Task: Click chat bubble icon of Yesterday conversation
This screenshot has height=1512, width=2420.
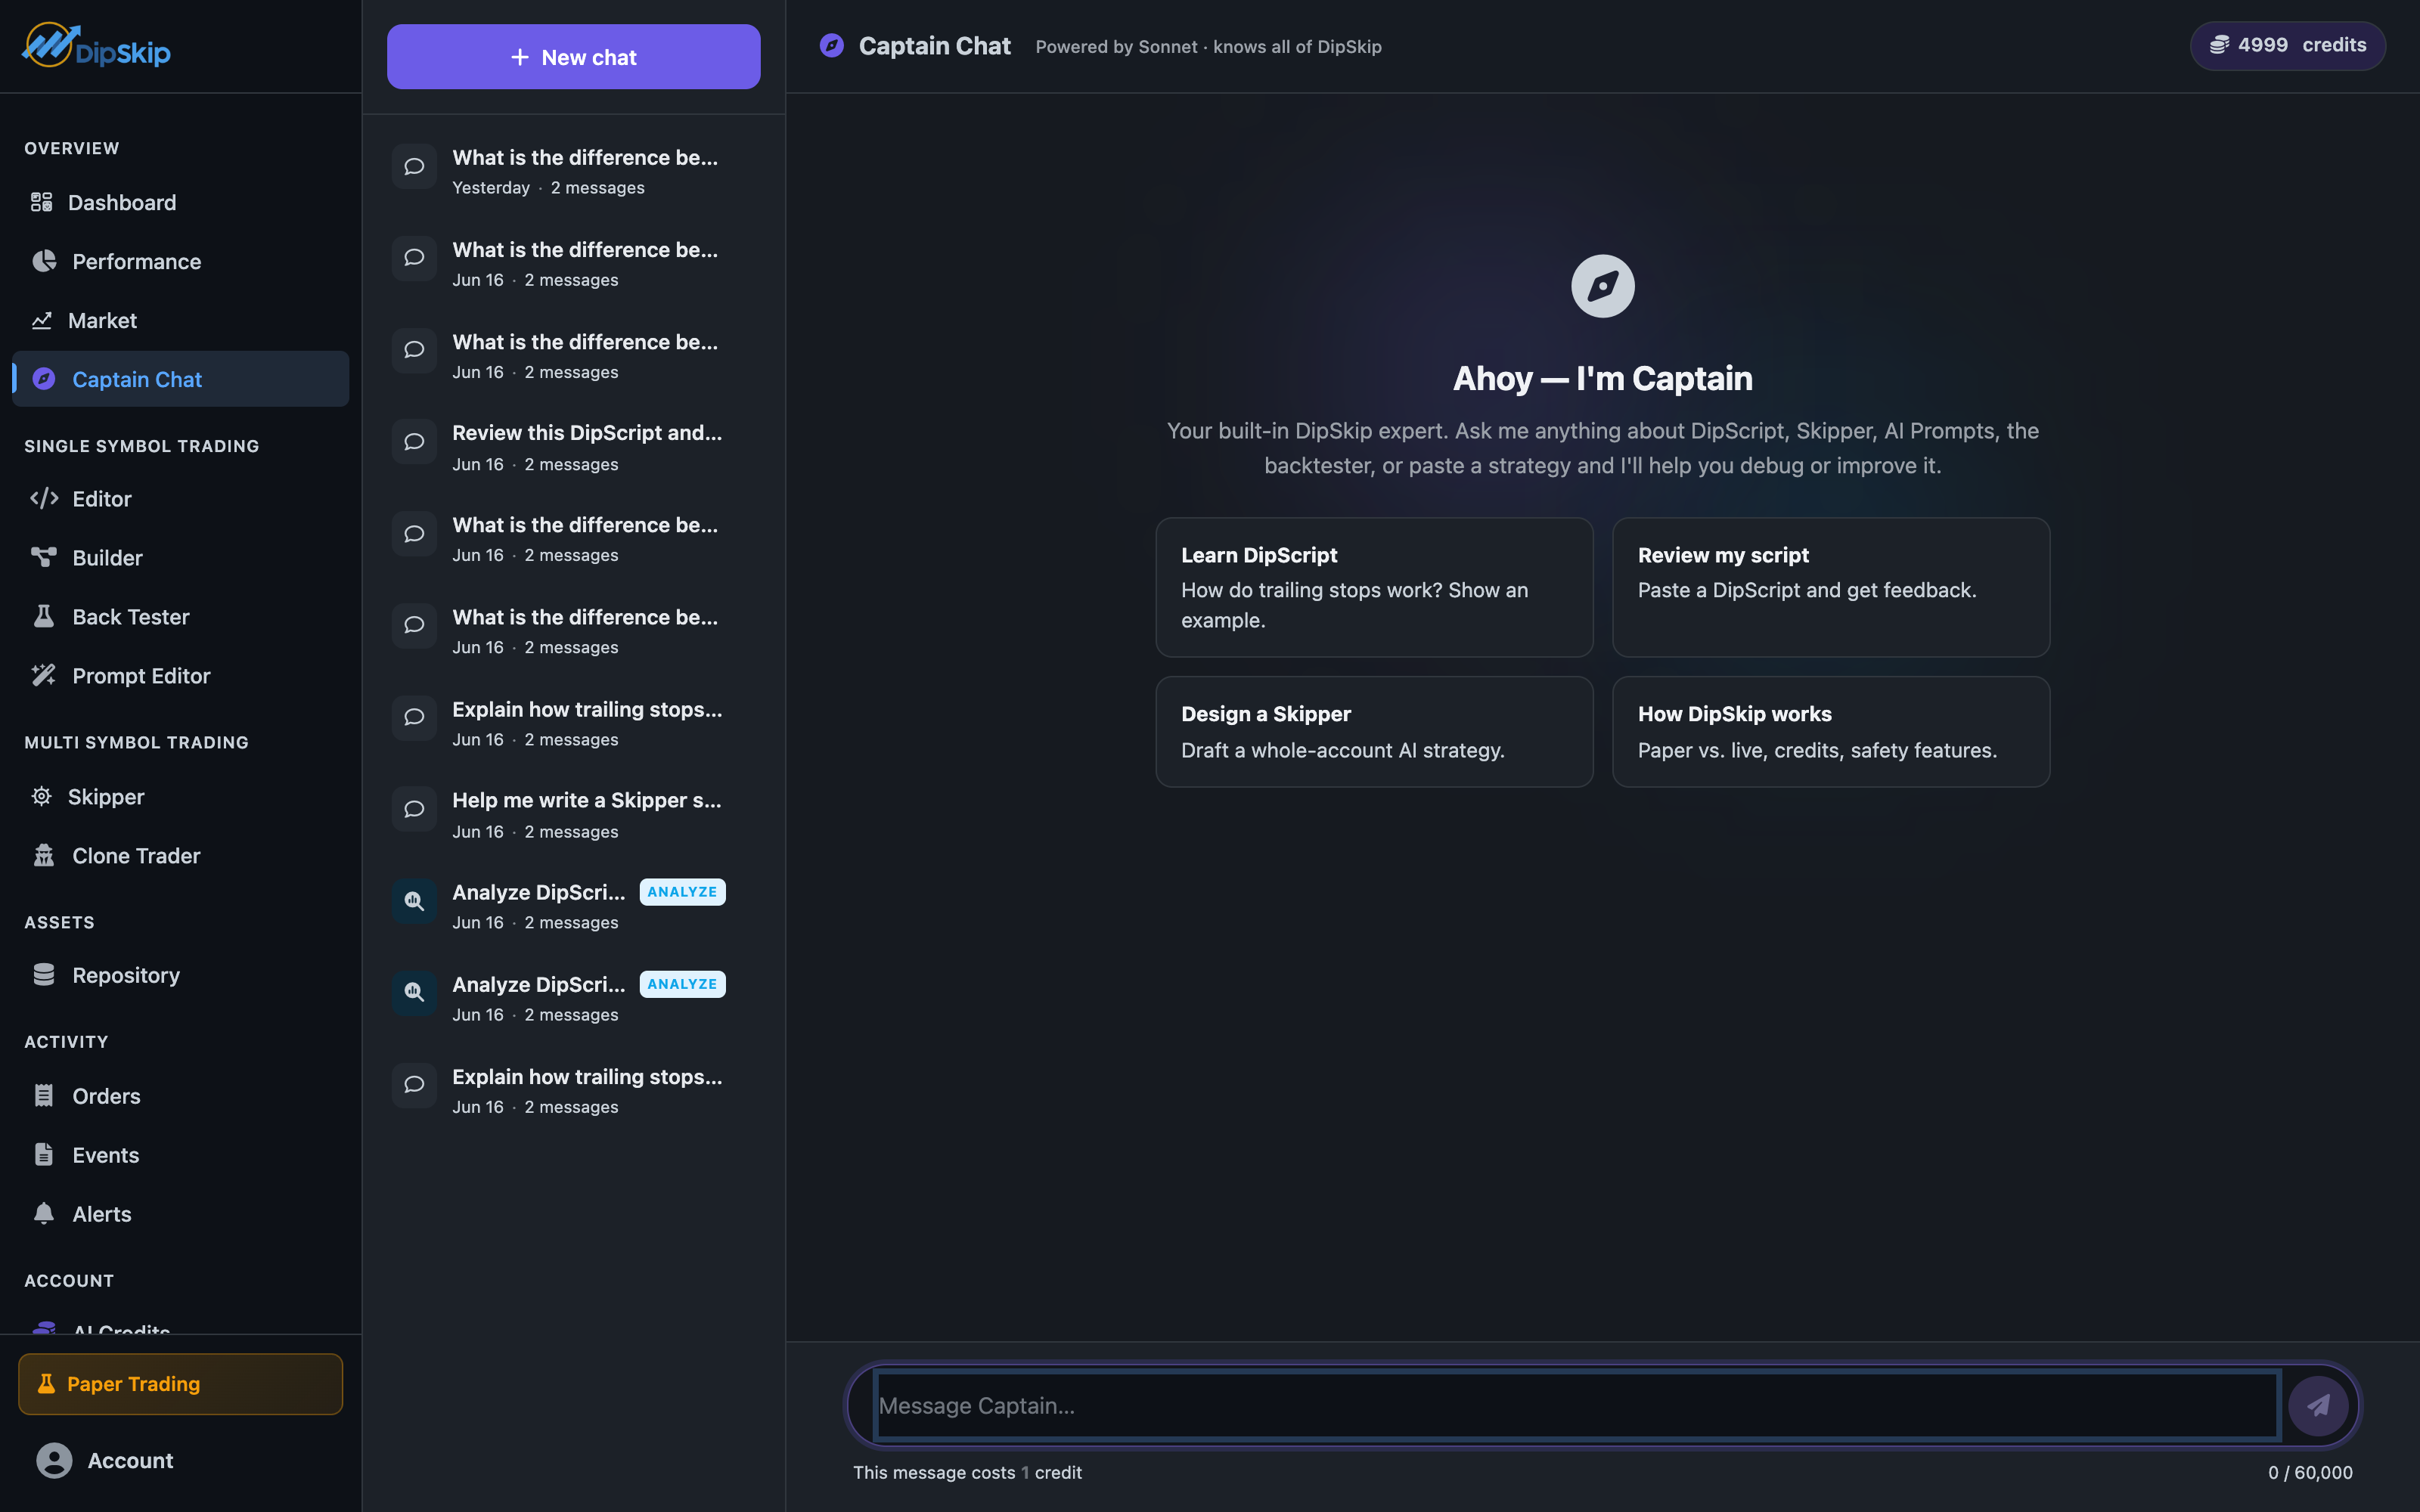Action: 414,167
